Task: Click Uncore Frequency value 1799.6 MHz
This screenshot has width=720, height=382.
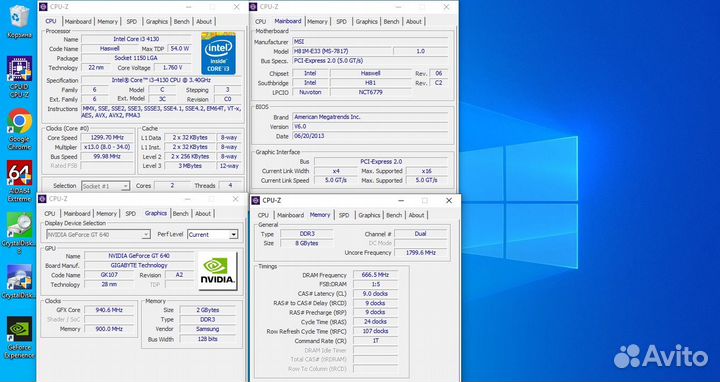Action: click(420, 253)
